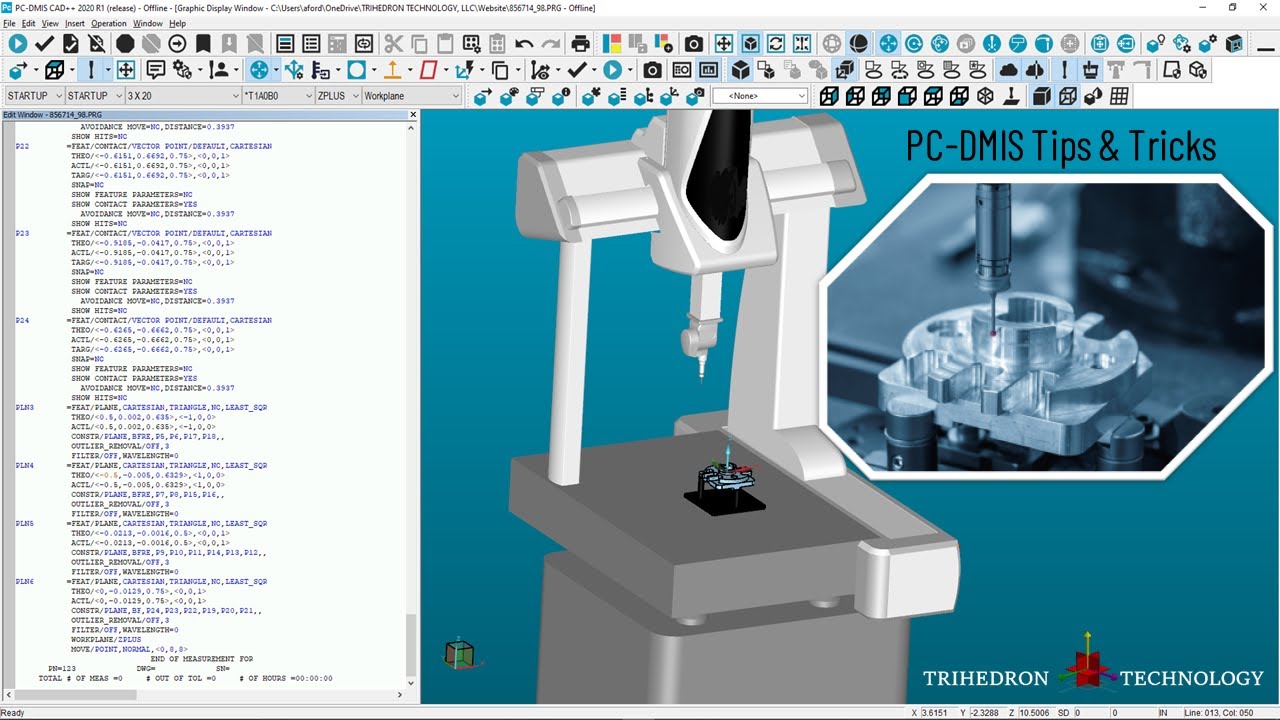
Task: Open the Insert menu
Action: click(75, 23)
